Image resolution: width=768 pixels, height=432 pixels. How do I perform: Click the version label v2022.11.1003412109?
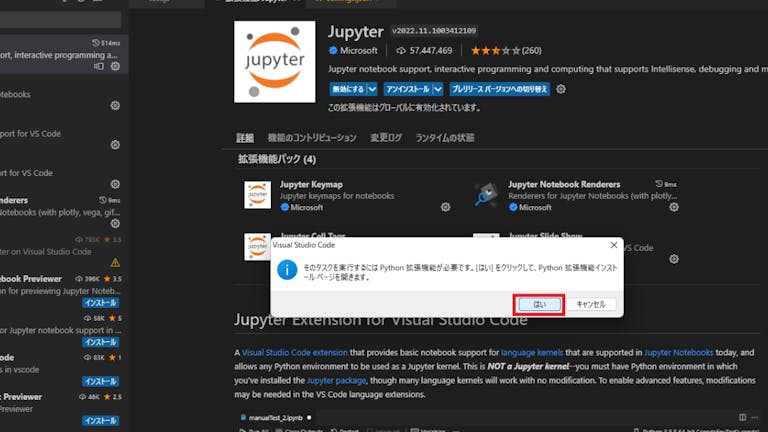(434, 31)
